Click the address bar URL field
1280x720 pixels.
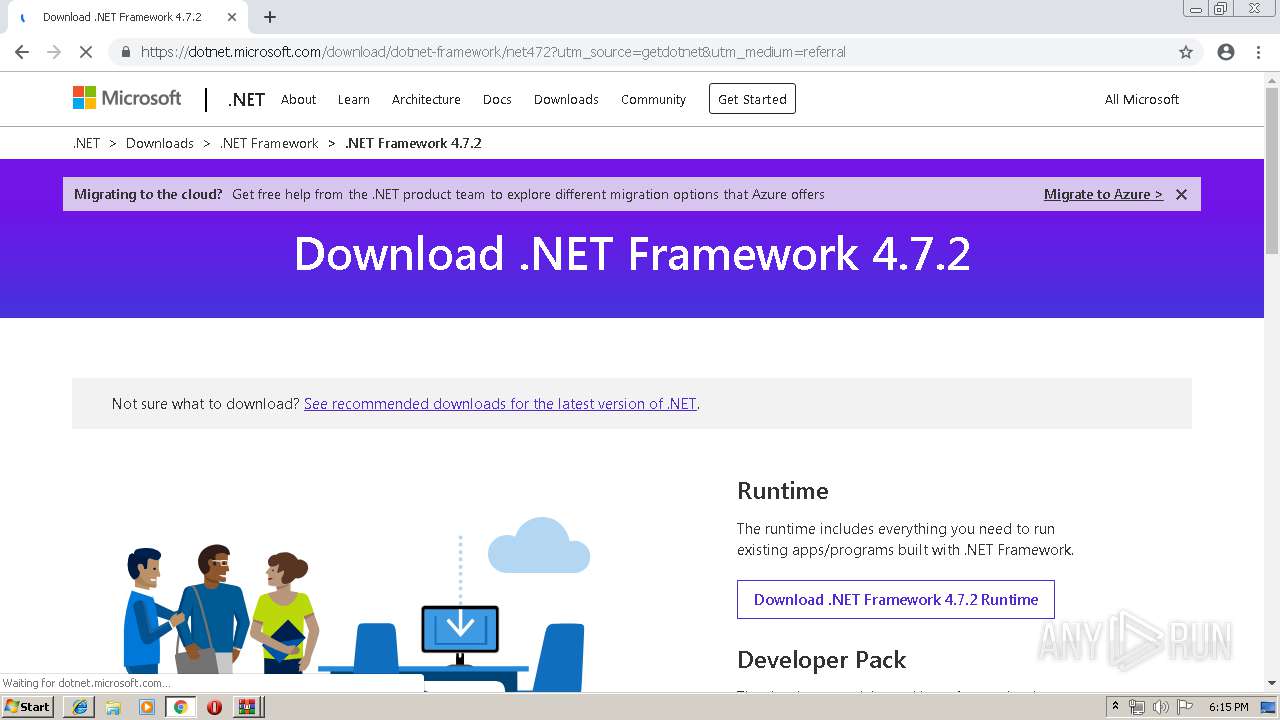click(640, 52)
